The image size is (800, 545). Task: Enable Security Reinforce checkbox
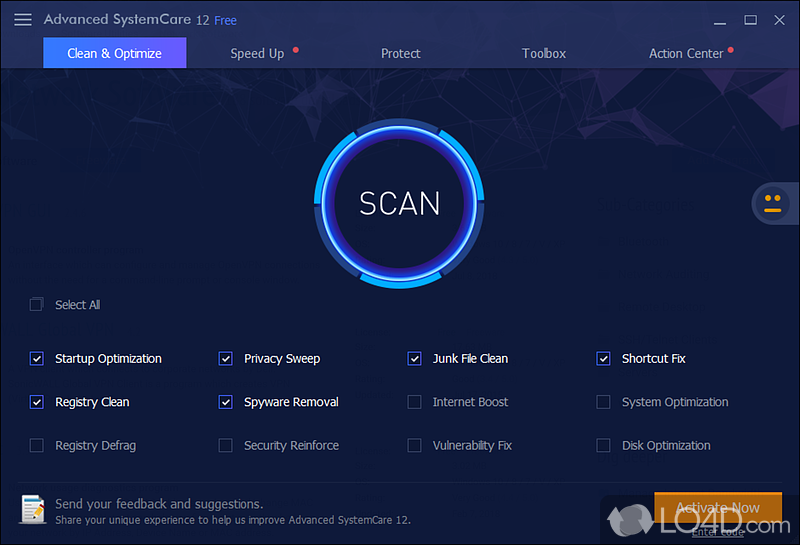226,445
